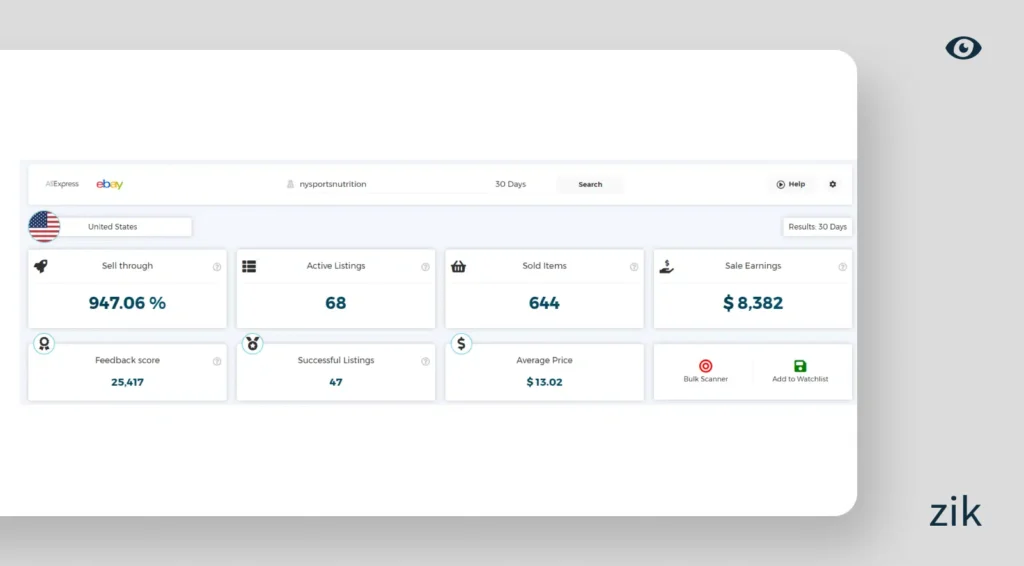
Task: Click the dollar icon above Average Price
Action: pyautogui.click(x=461, y=343)
